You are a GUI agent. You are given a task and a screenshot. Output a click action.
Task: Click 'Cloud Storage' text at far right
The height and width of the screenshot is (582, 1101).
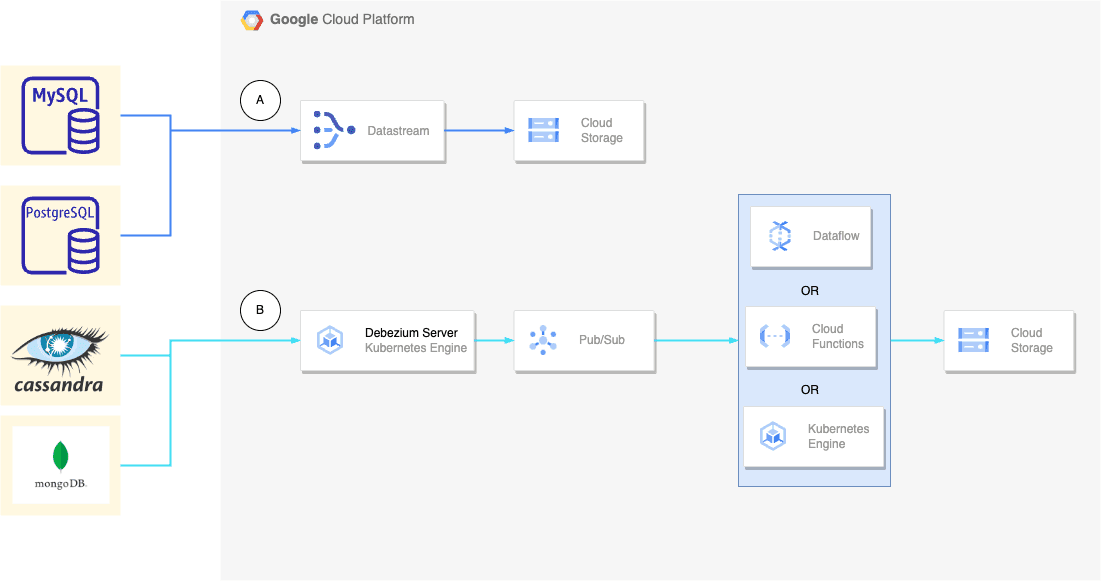pyautogui.click(x=1031, y=340)
